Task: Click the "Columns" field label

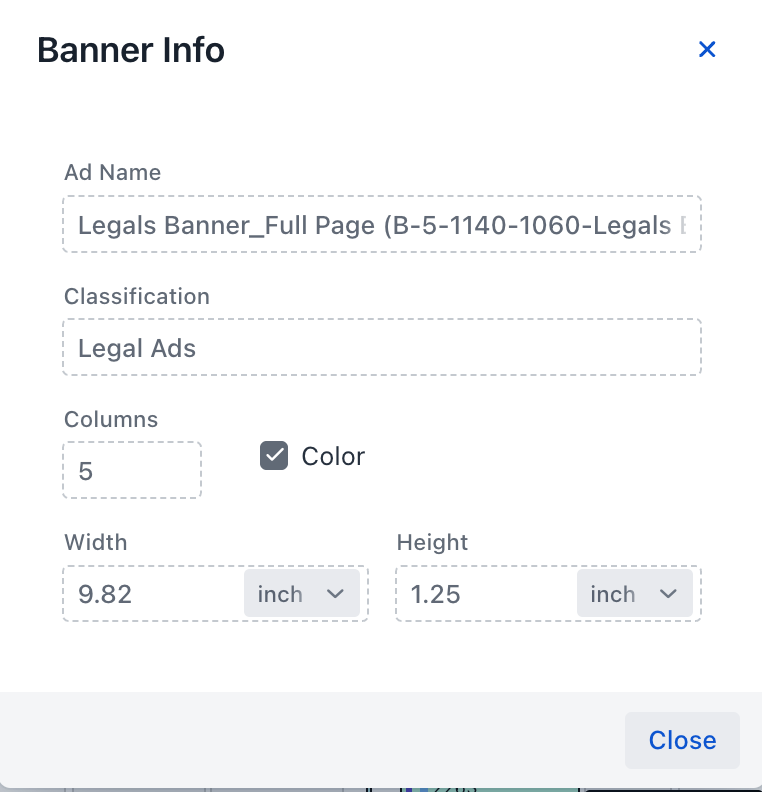Action: (x=111, y=419)
